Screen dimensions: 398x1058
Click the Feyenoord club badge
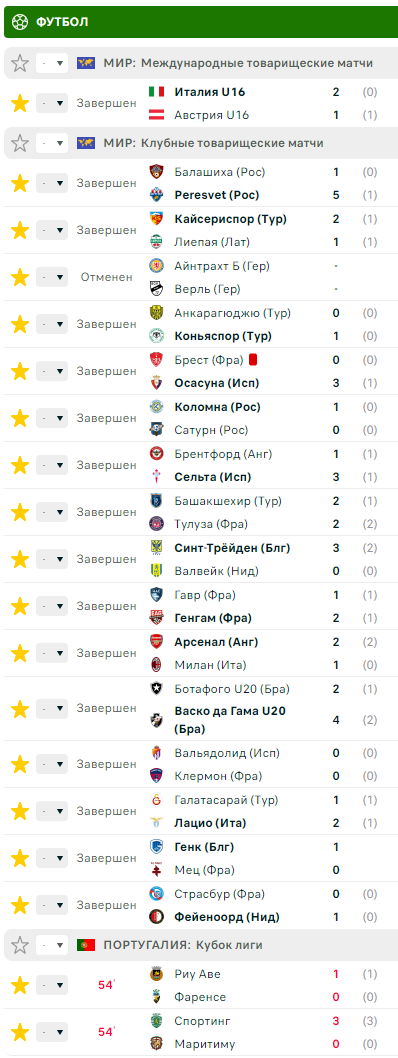point(157,917)
